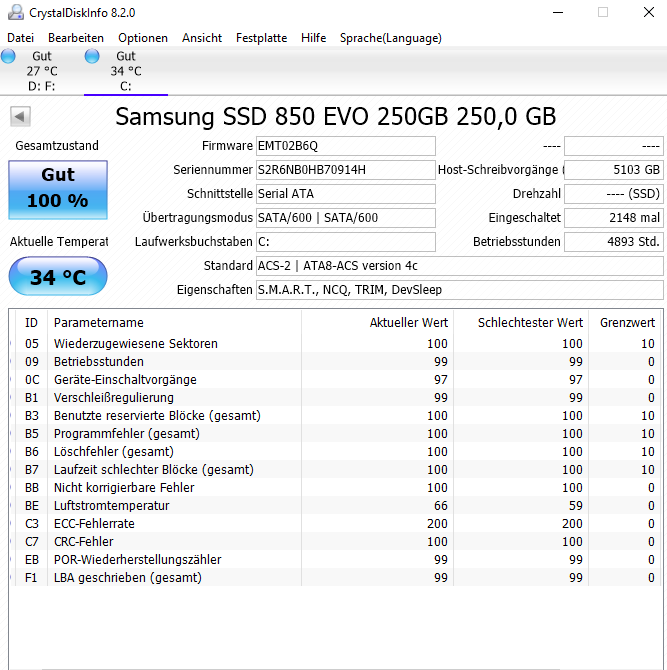Click the previous disk arrow button
Screen dimensions: 667x670
(x=20, y=116)
